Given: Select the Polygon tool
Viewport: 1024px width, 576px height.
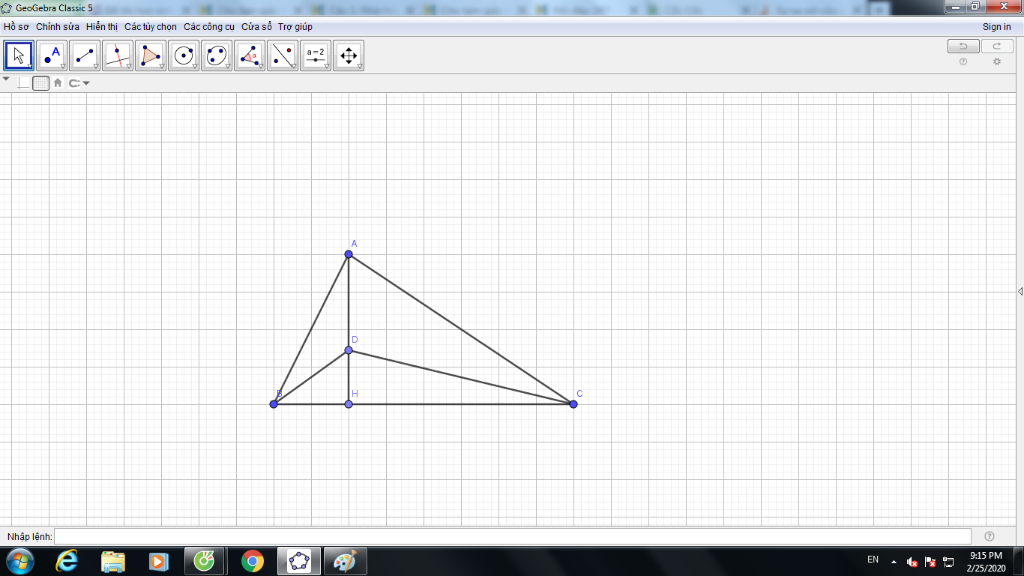Looking at the screenshot, I should pos(151,56).
